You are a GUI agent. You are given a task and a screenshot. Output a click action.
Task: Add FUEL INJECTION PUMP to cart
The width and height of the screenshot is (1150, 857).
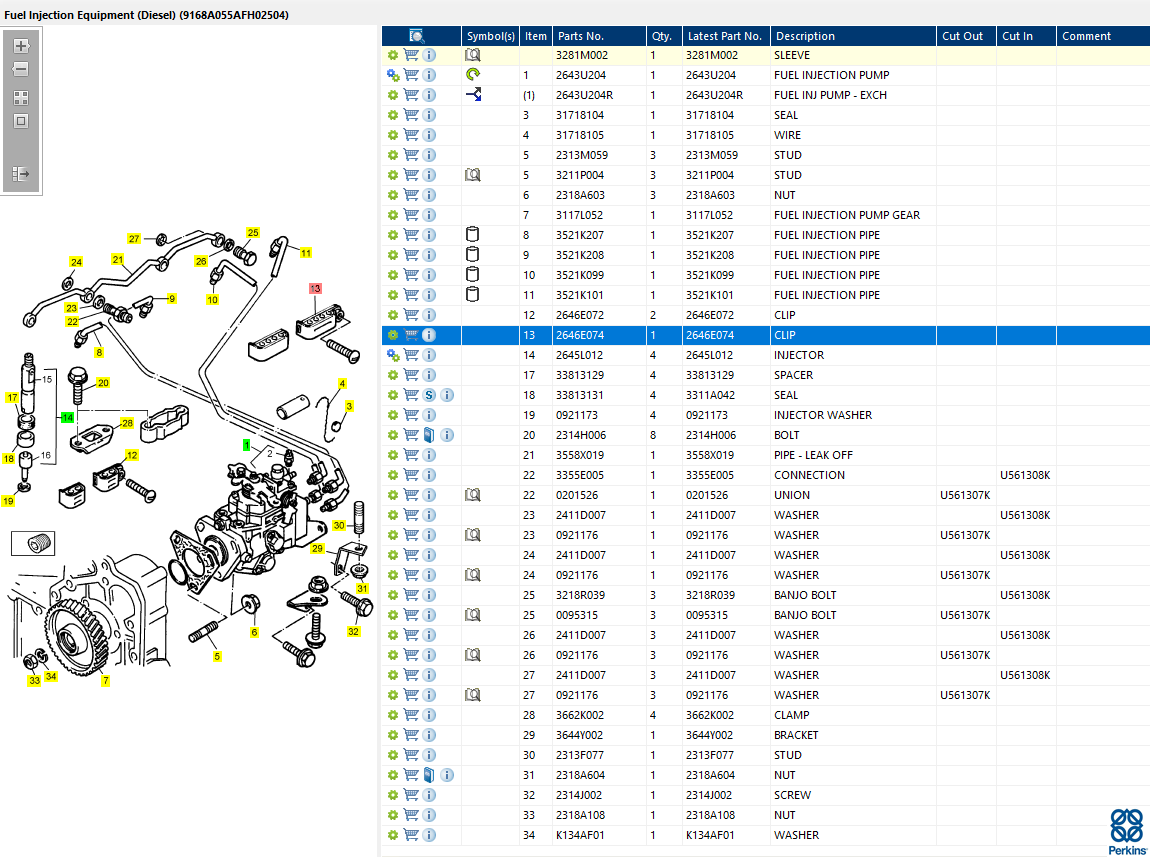coord(411,75)
